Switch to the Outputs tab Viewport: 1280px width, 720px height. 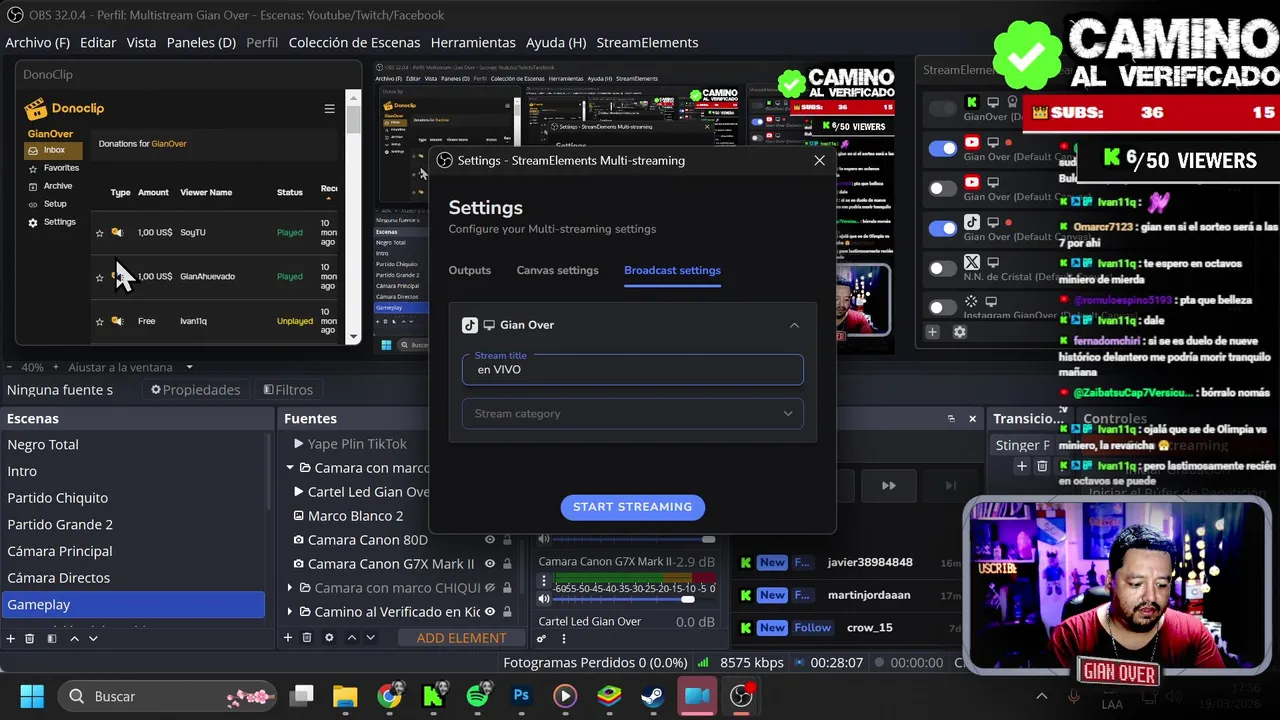pyautogui.click(x=469, y=270)
